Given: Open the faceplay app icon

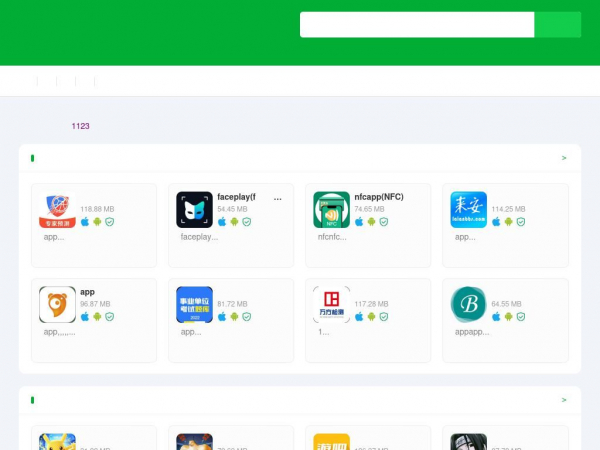Looking at the screenshot, I should (x=194, y=210).
